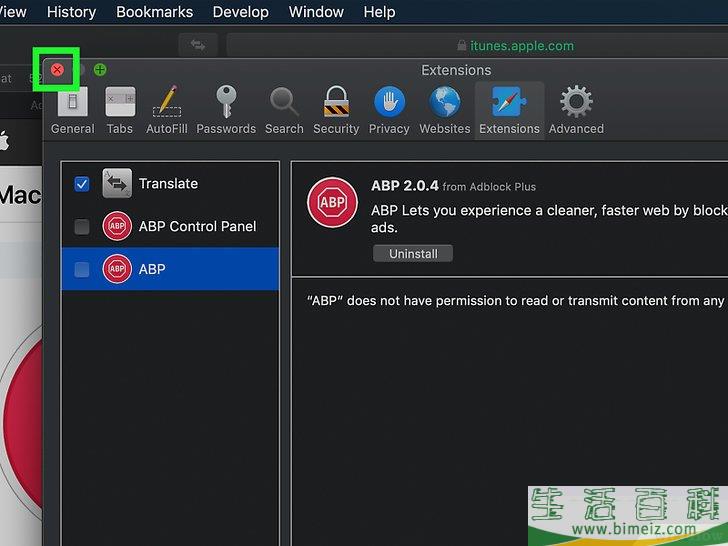The image size is (728, 546).
Task: Select the Translate row in extensions list
Action: tap(170, 183)
